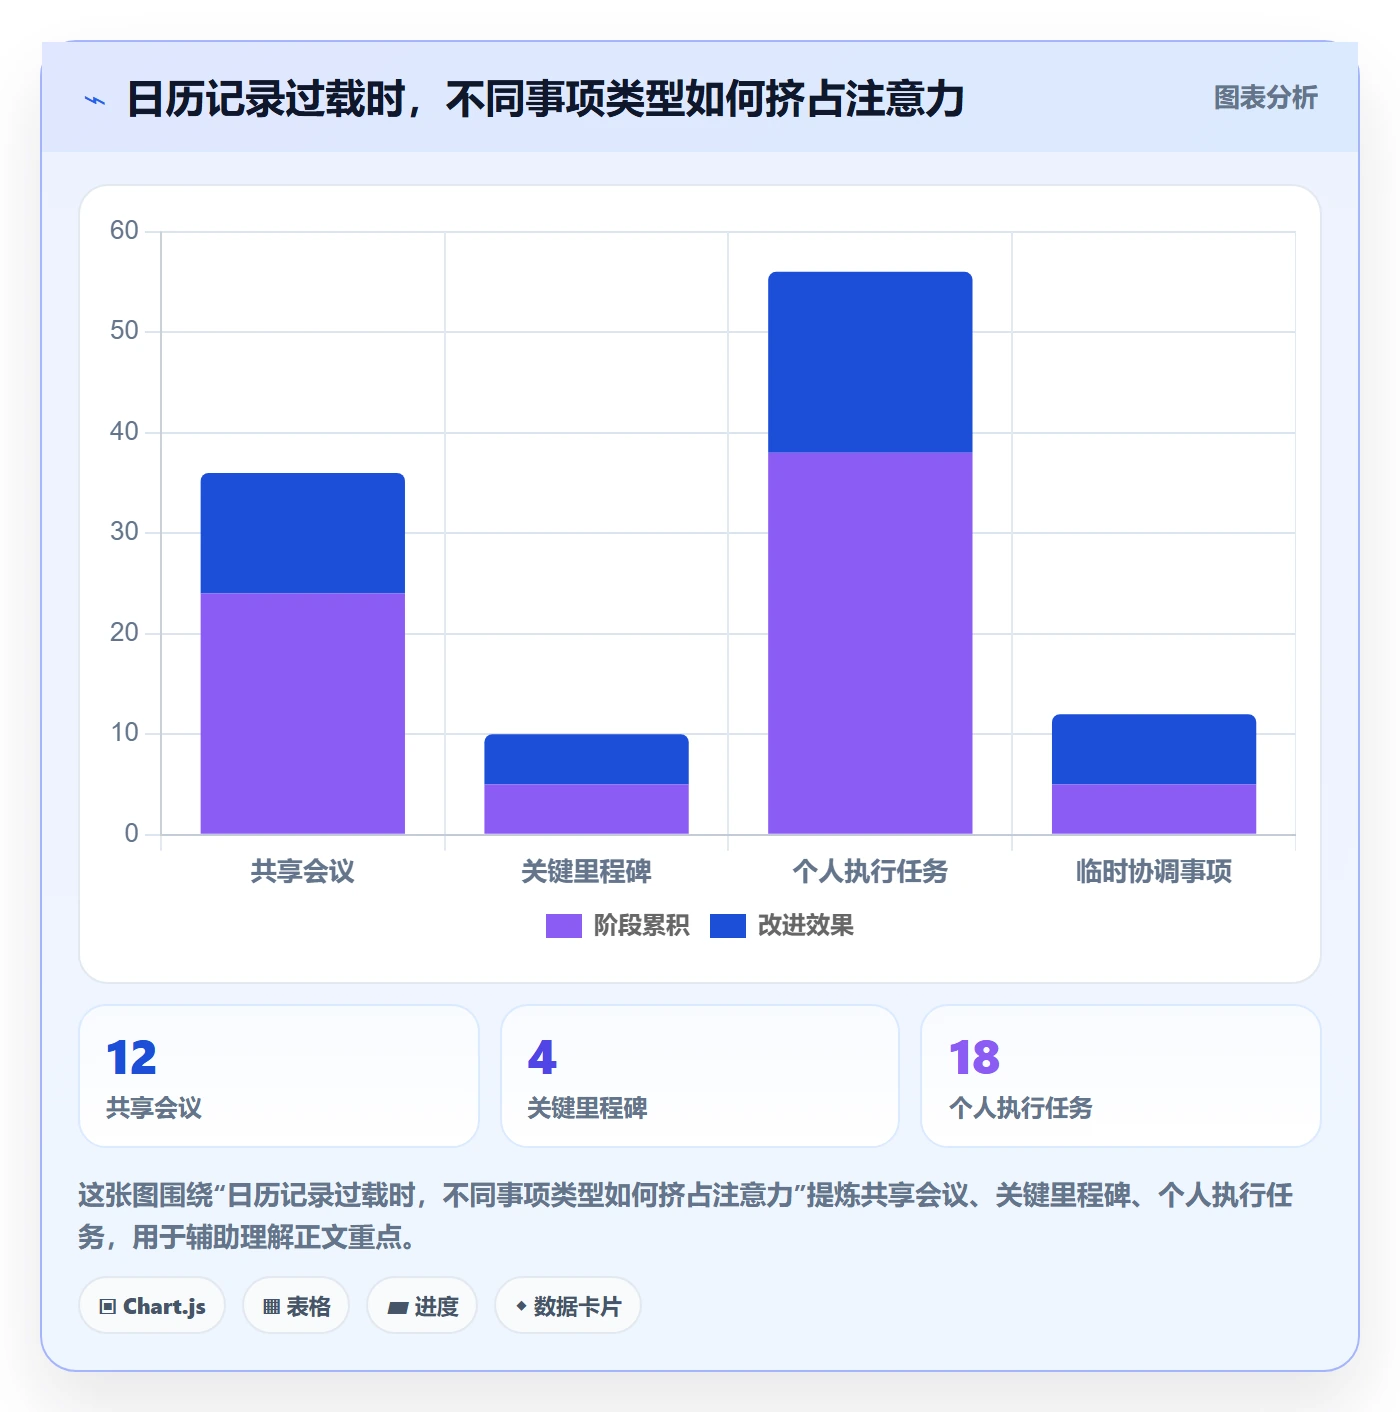Click the 个人执行任务 x-axis label

click(870, 872)
